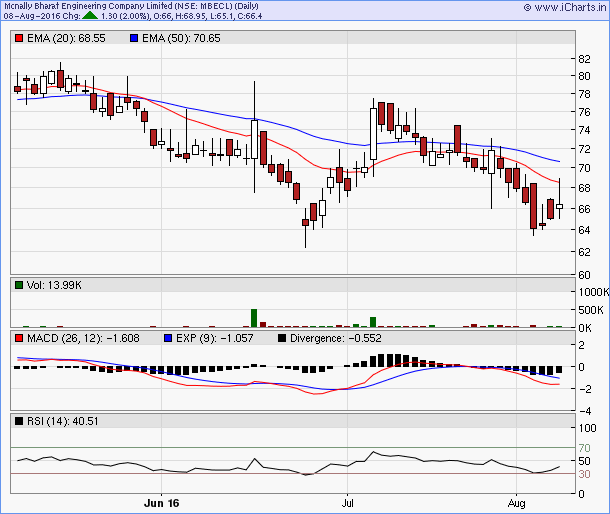Viewport: 610px width, 514px height.
Task: Click the 1000K volume axis label
Action: (x=594, y=292)
